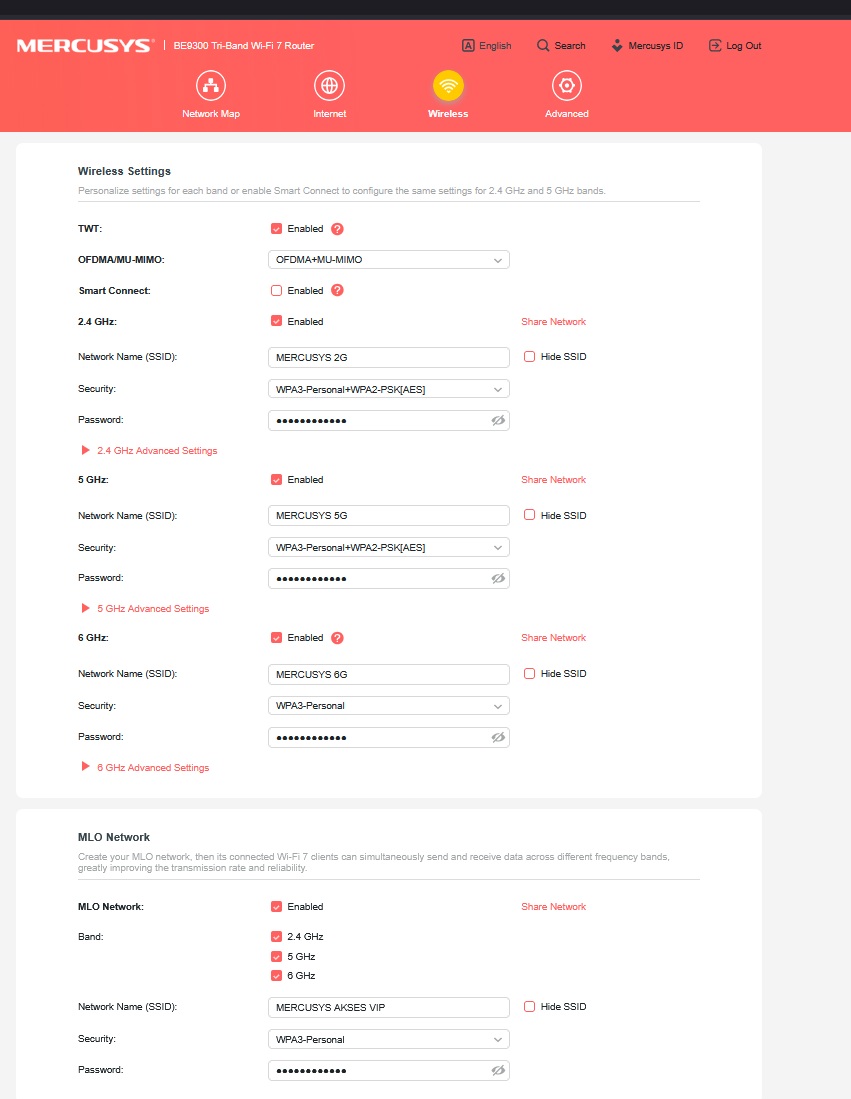Open the Advanced gear icon
Viewport: 851px width, 1099px height.
pos(566,86)
